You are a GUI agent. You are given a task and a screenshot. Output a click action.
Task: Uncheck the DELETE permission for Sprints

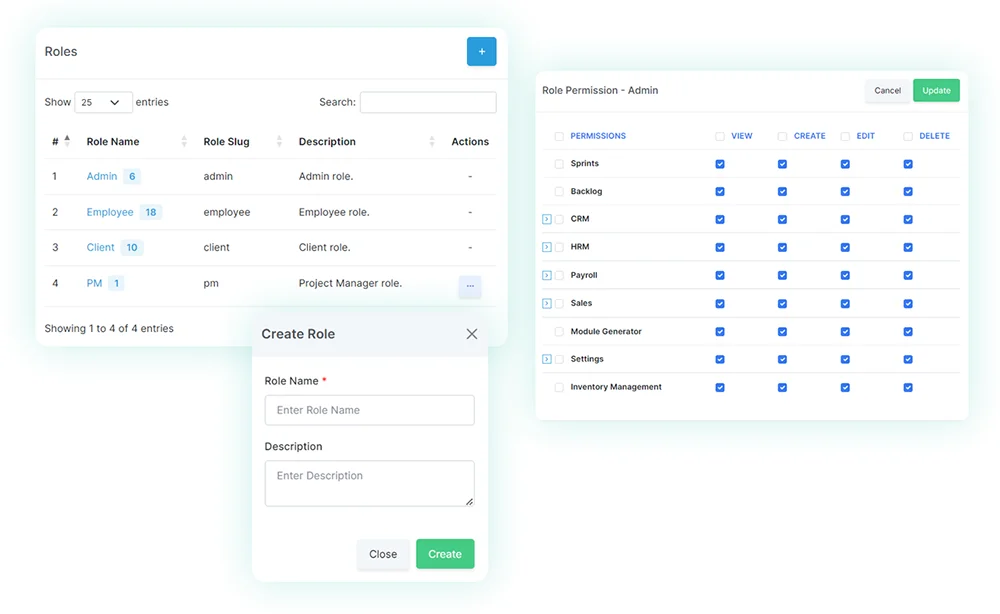point(908,163)
